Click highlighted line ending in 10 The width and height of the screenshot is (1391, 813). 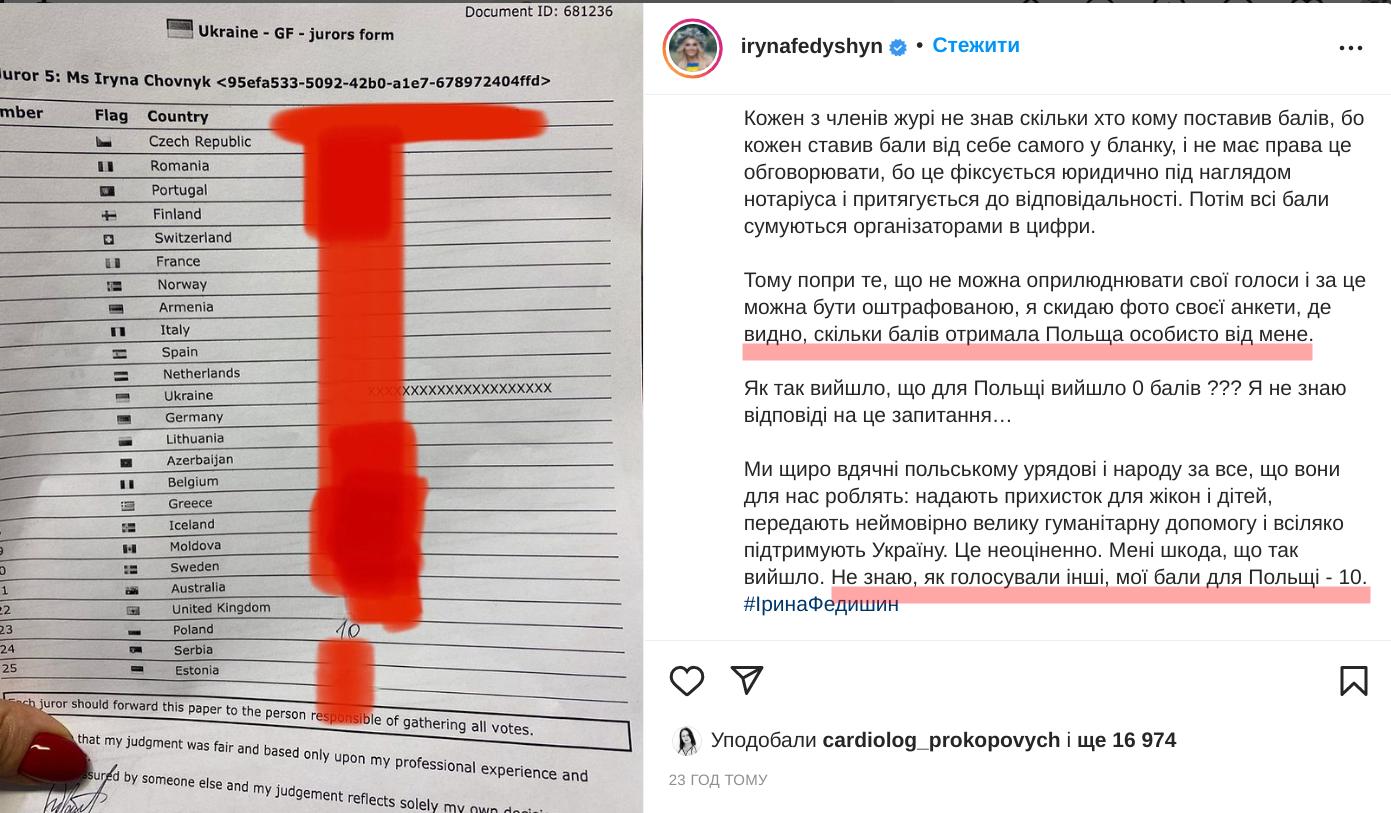coord(1099,578)
